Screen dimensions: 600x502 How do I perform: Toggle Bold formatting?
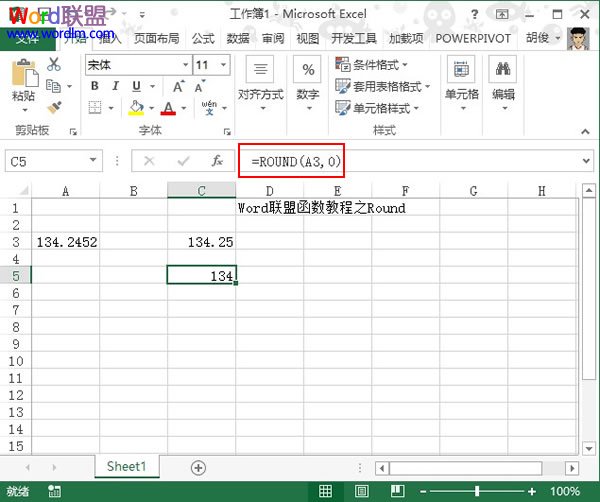[x=95, y=86]
